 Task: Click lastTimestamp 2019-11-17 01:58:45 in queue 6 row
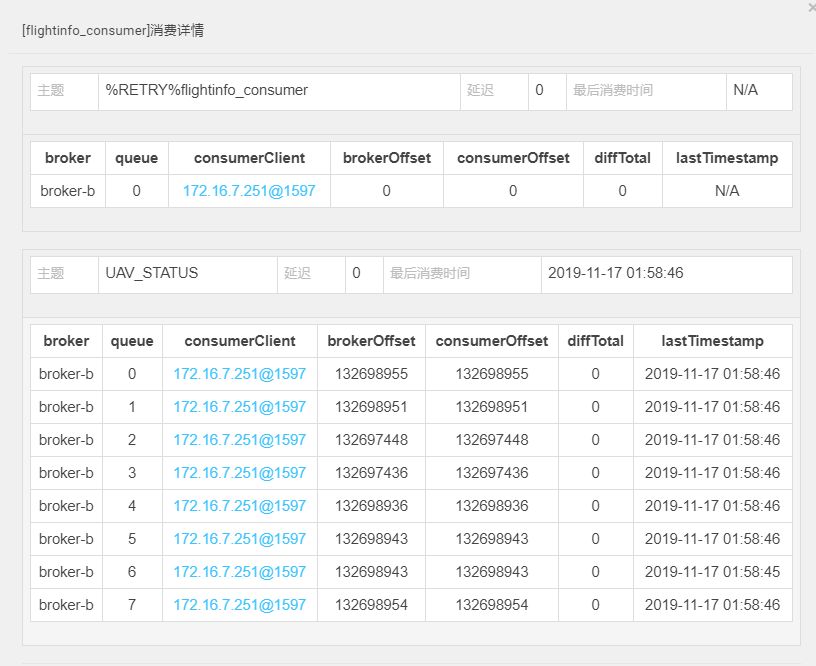[x=712, y=572]
